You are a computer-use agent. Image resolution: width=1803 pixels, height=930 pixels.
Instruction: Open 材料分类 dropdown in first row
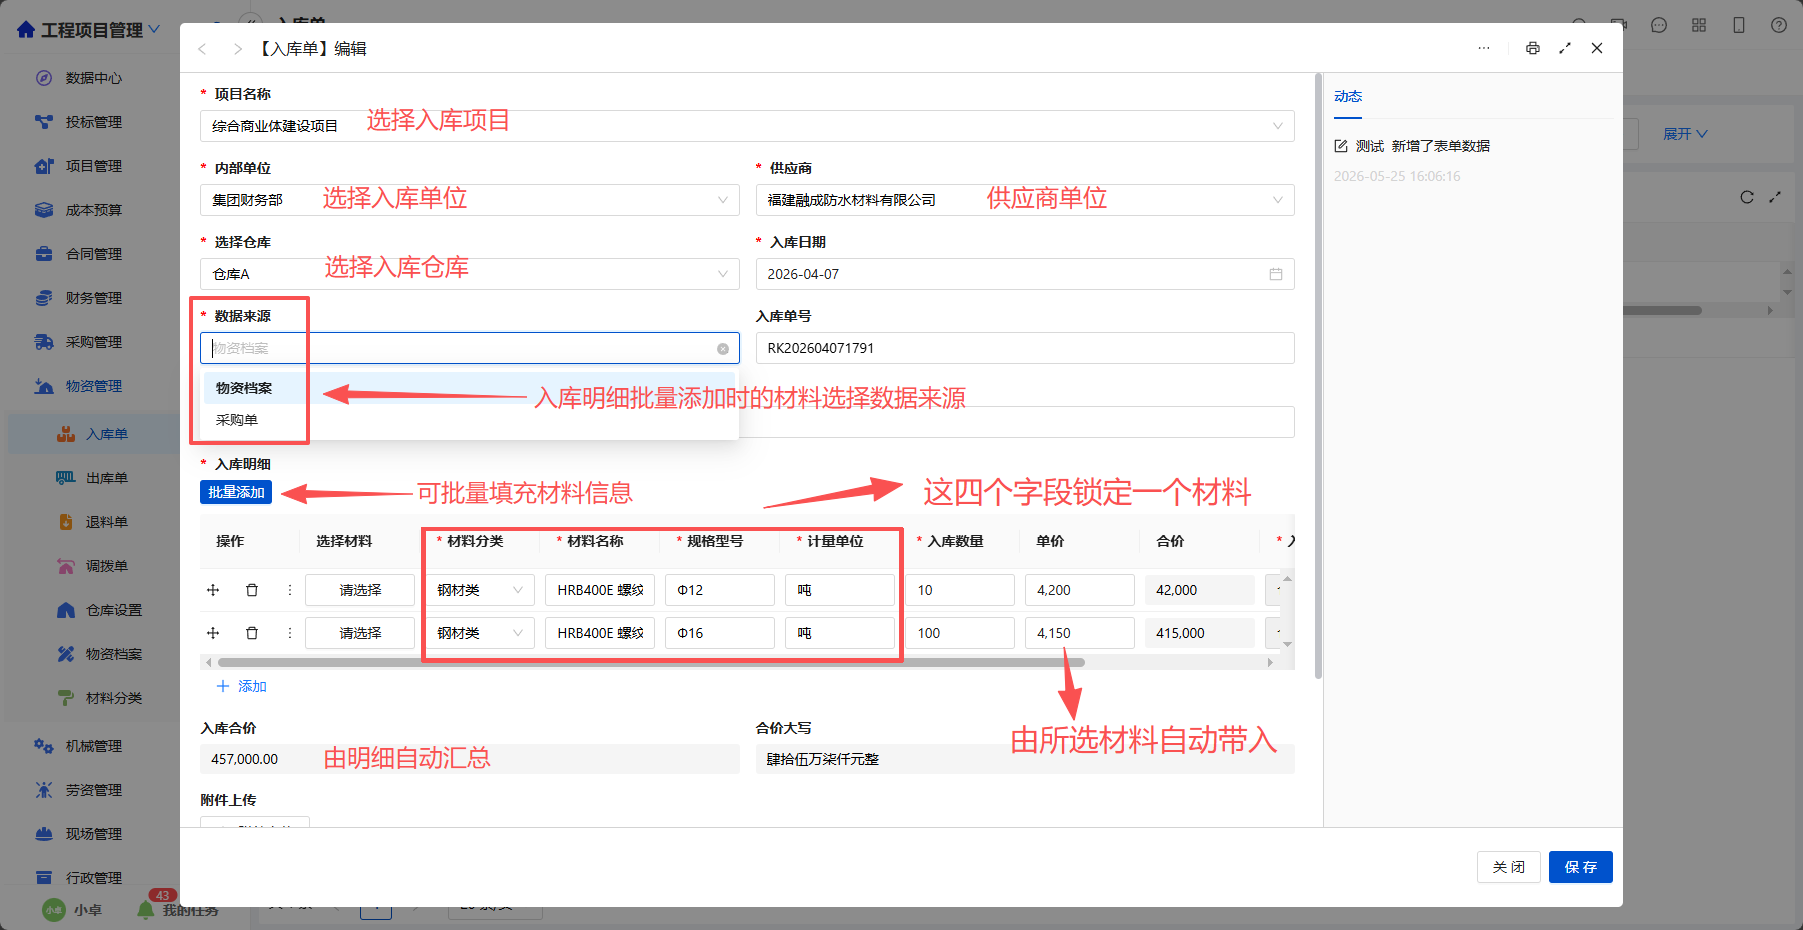point(480,590)
